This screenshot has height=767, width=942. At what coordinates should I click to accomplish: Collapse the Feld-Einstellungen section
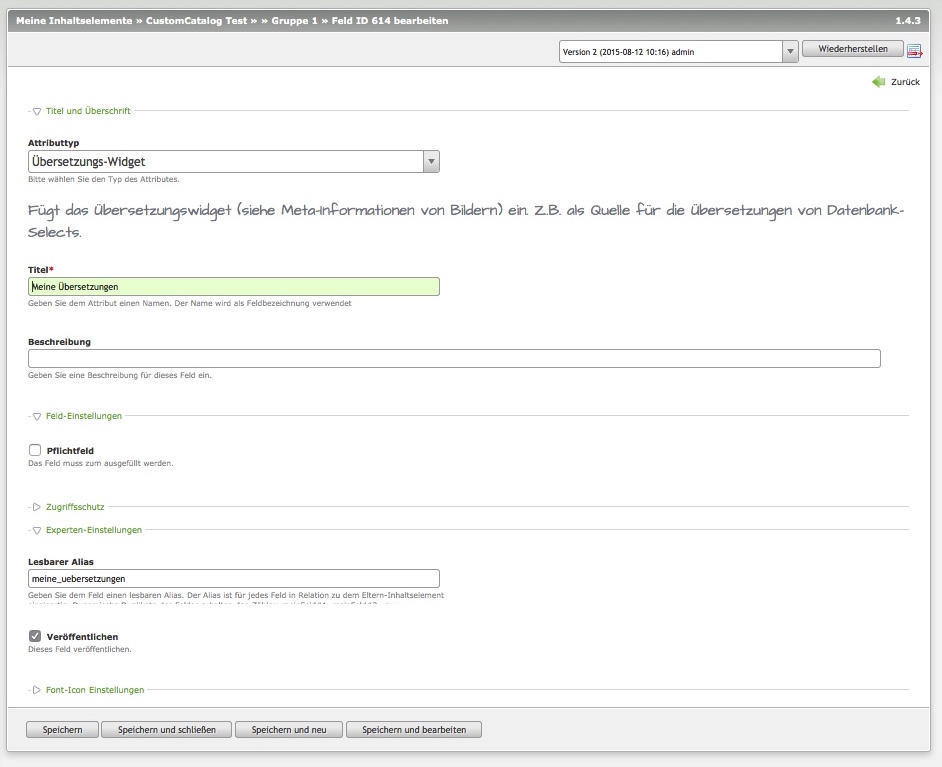83,416
